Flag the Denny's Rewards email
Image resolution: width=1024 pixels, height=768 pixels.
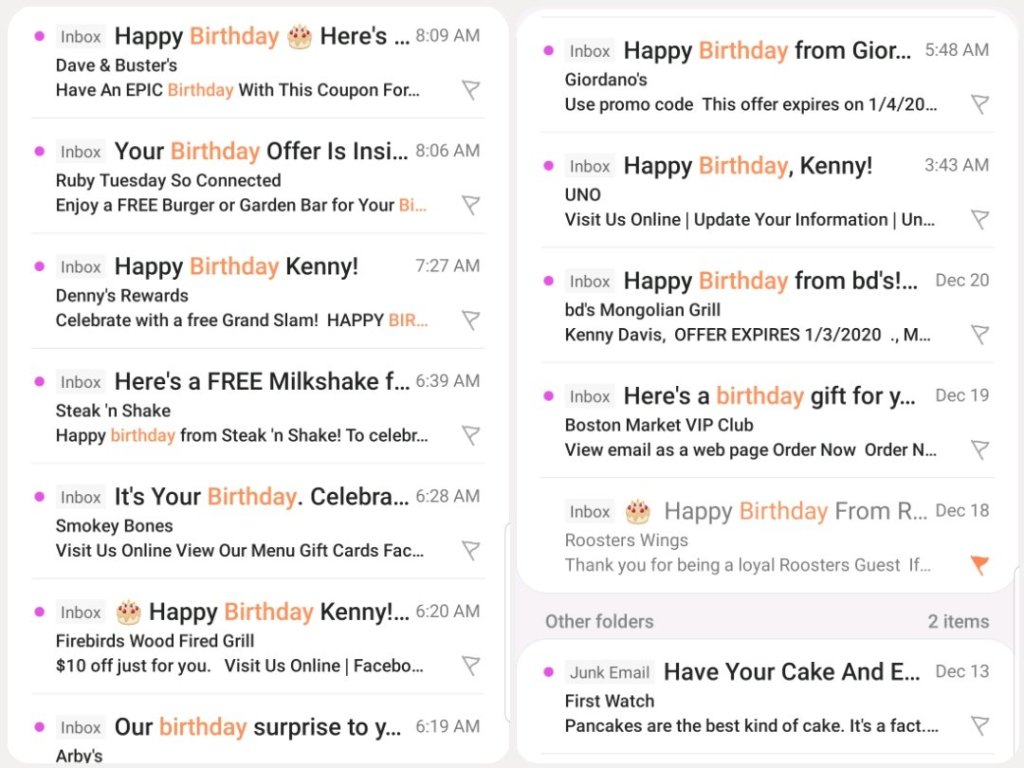(470, 320)
